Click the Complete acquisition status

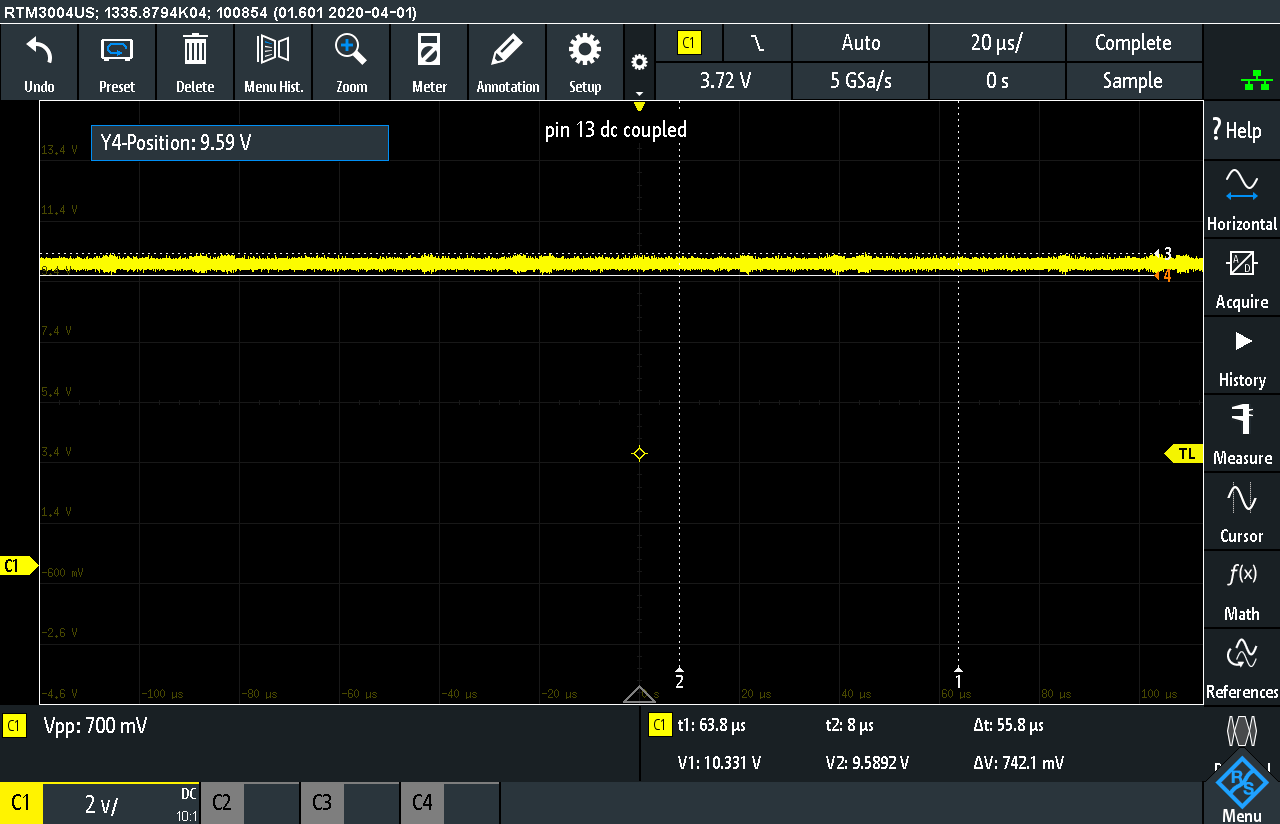[1133, 43]
